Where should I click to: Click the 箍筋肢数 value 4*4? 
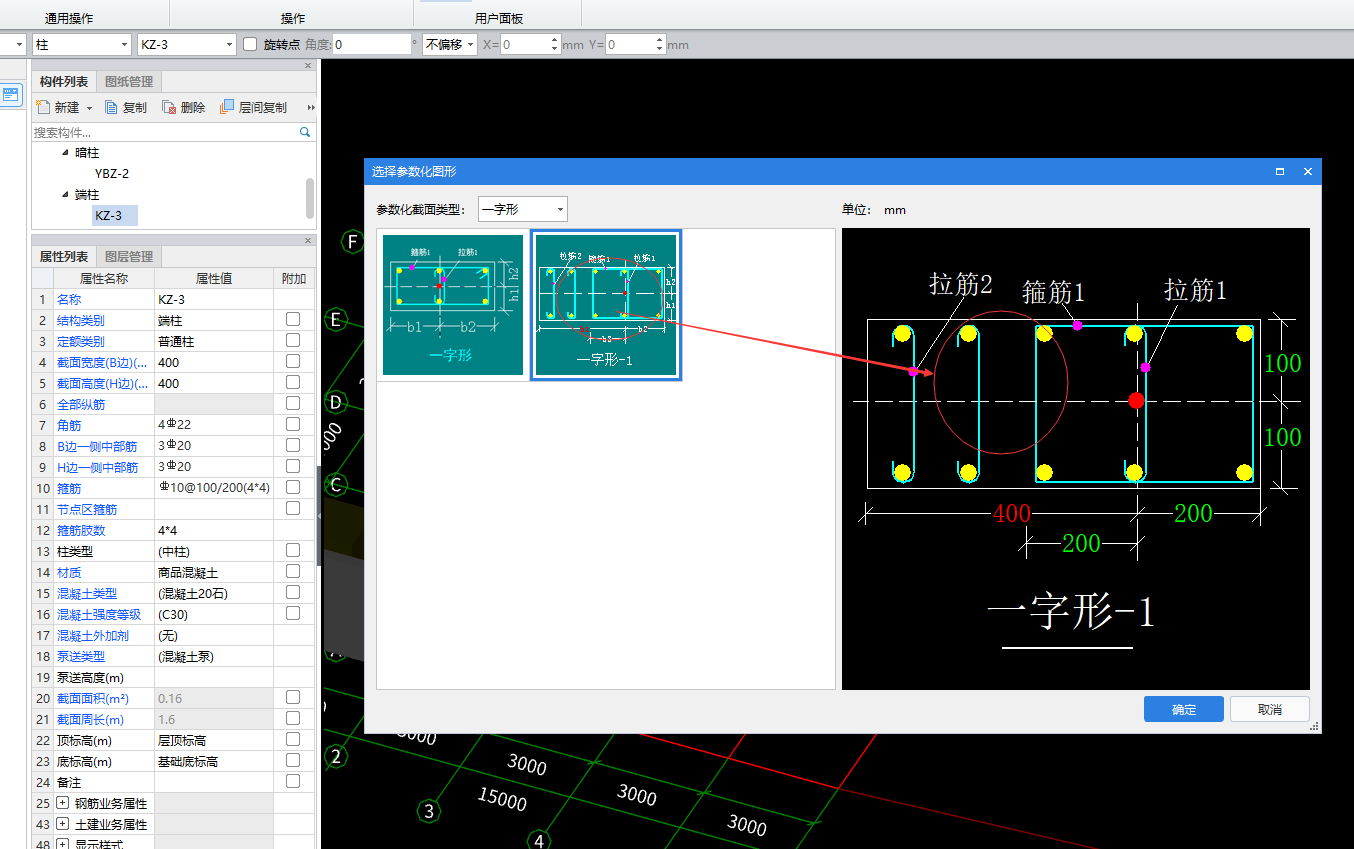(214, 530)
